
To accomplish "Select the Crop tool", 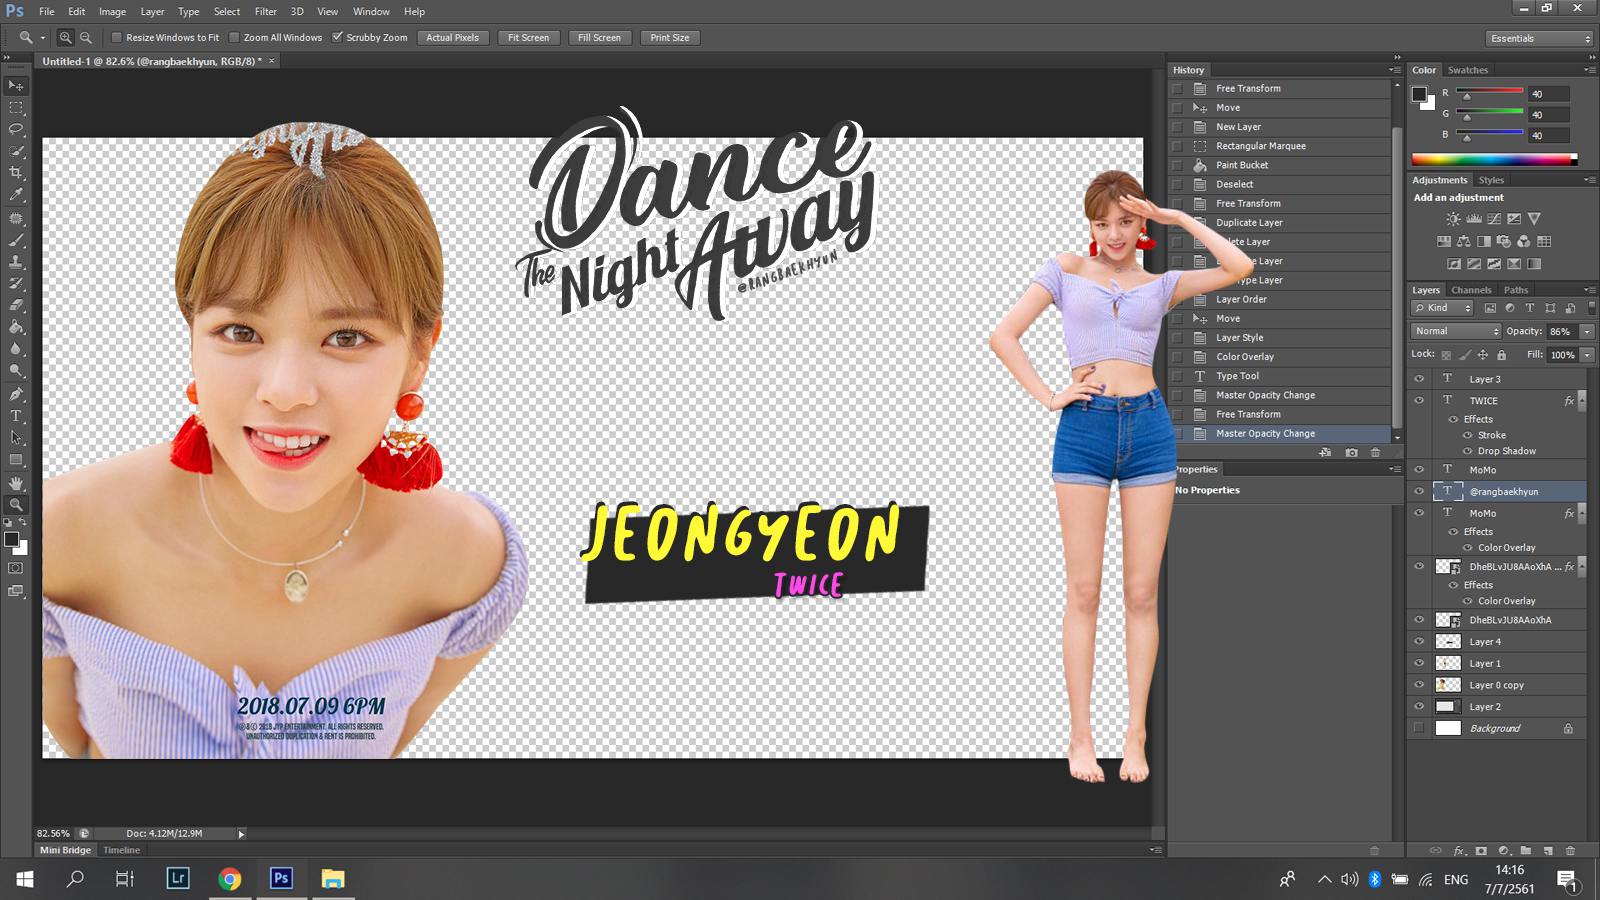I will [16, 173].
